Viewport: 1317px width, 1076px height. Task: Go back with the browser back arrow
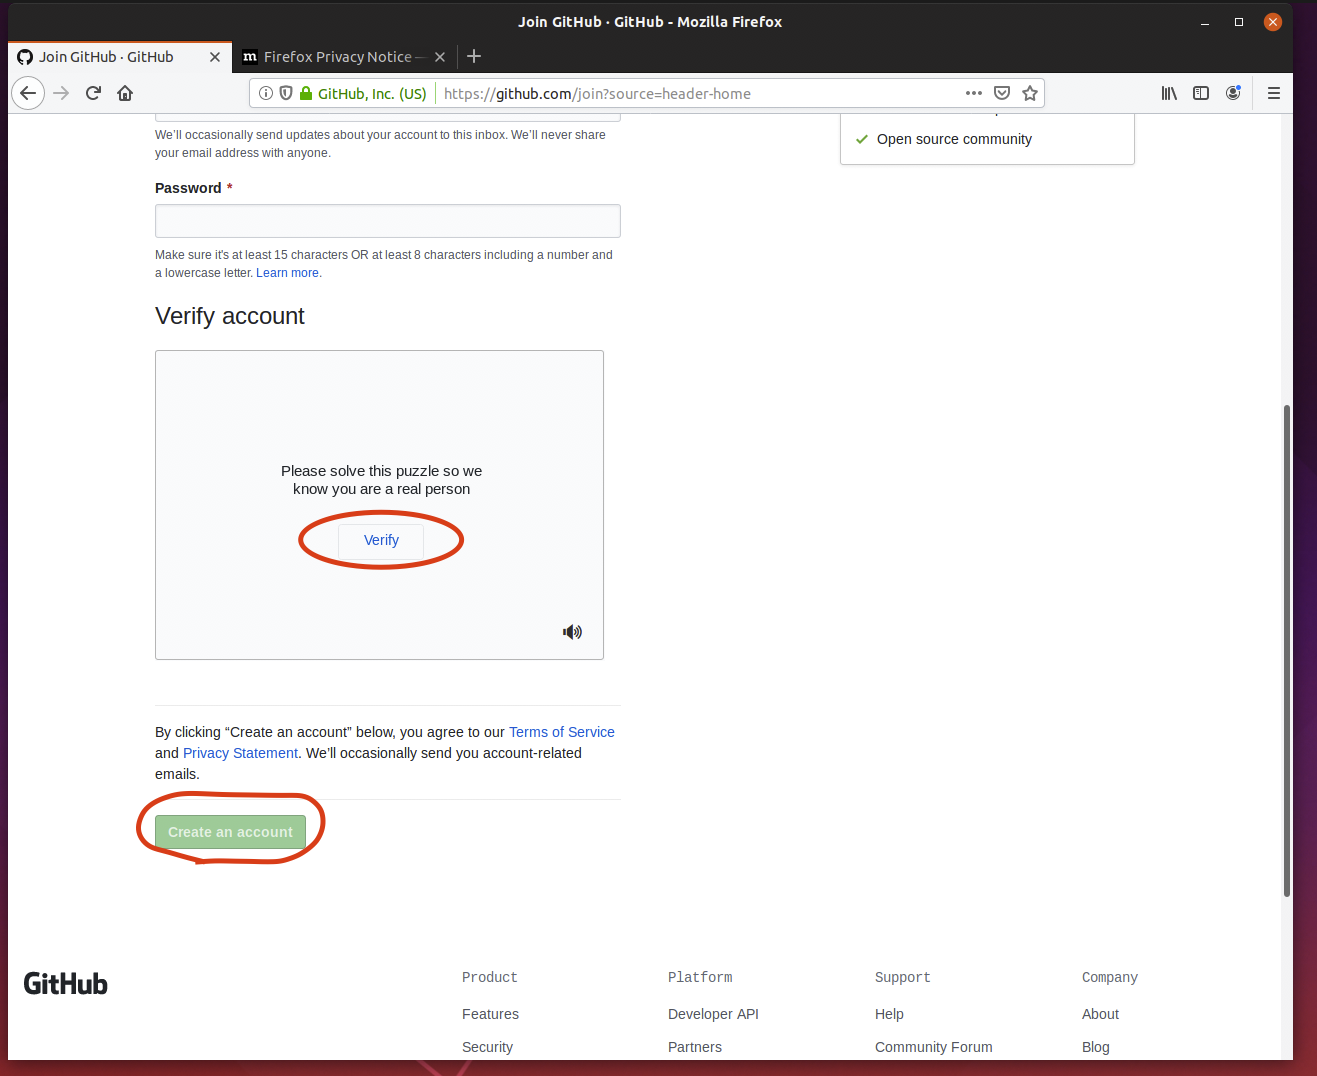tap(28, 93)
